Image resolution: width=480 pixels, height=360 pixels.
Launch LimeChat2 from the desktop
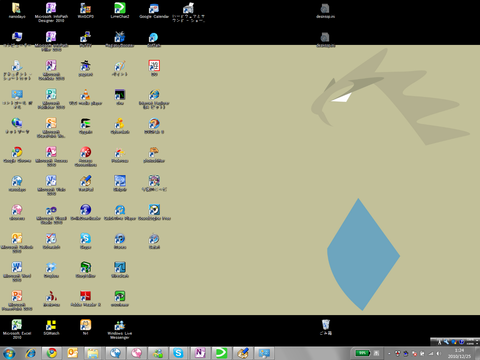pyautogui.click(x=120, y=10)
